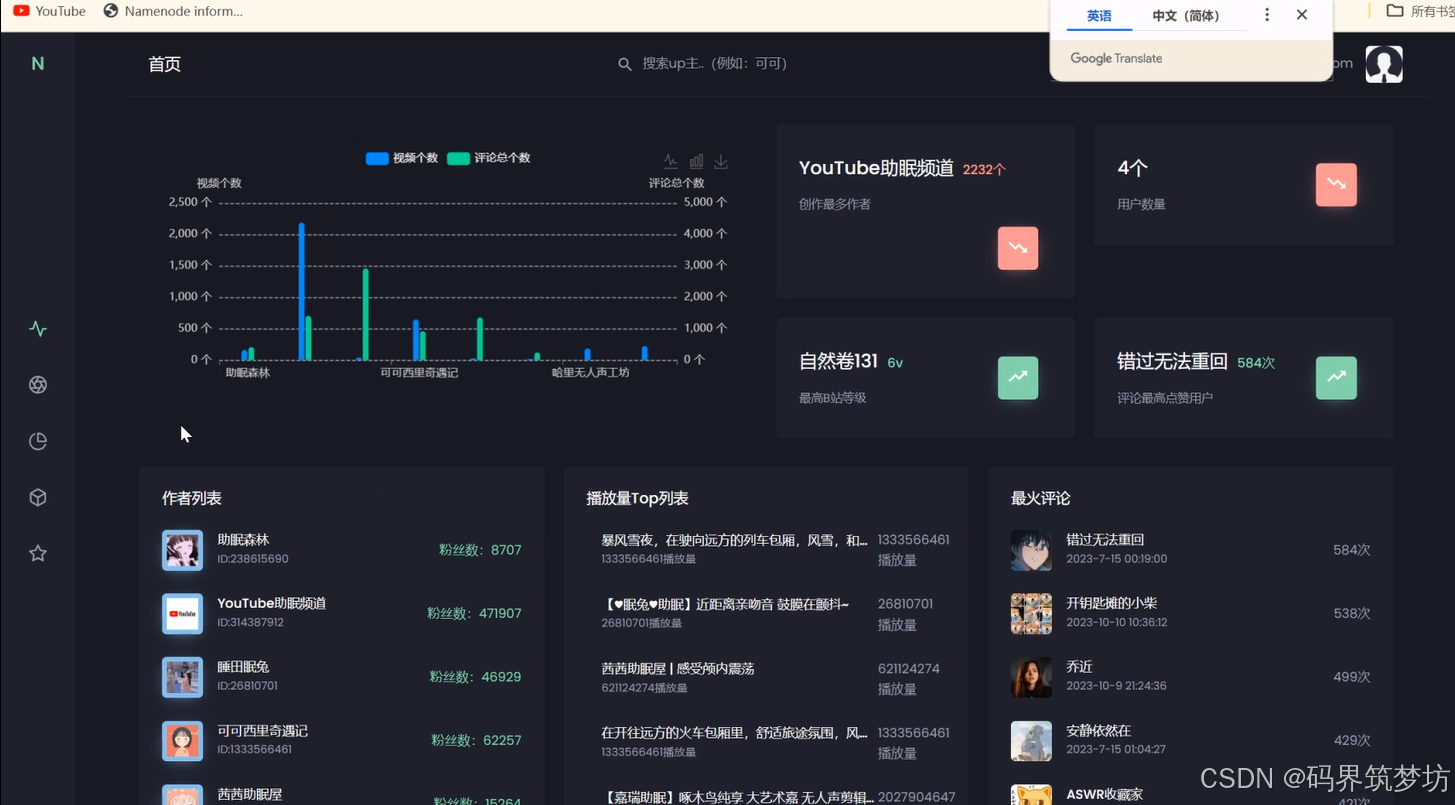
Task: Click the YouTube bookmark icon
Action: tap(21, 11)
